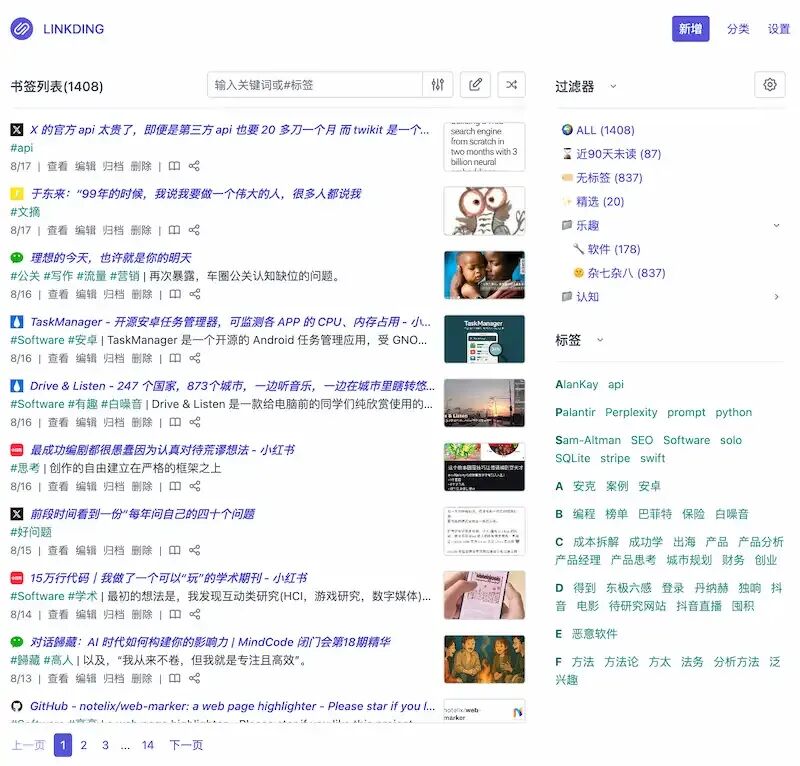Image resolution: width=800 pixels, height=766 pixels.
Task: Select the Perplexity tag
Action: click(x=631, y=412)
